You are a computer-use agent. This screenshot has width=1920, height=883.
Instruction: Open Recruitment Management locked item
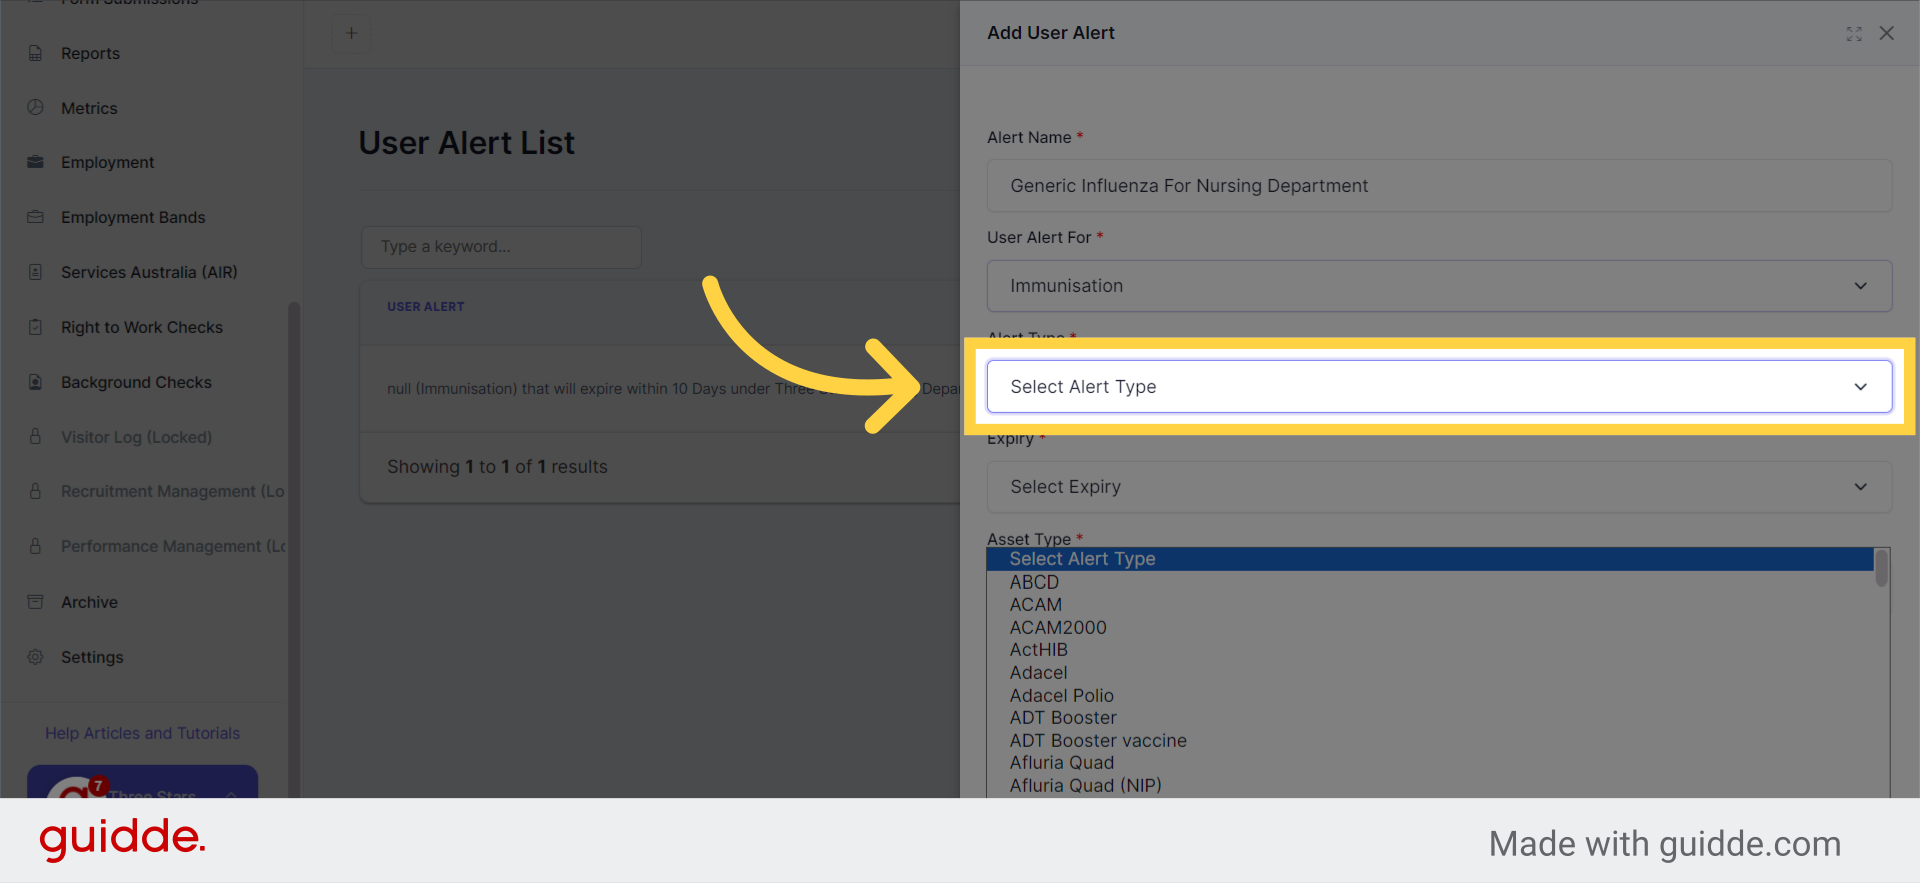pos(172,491)
